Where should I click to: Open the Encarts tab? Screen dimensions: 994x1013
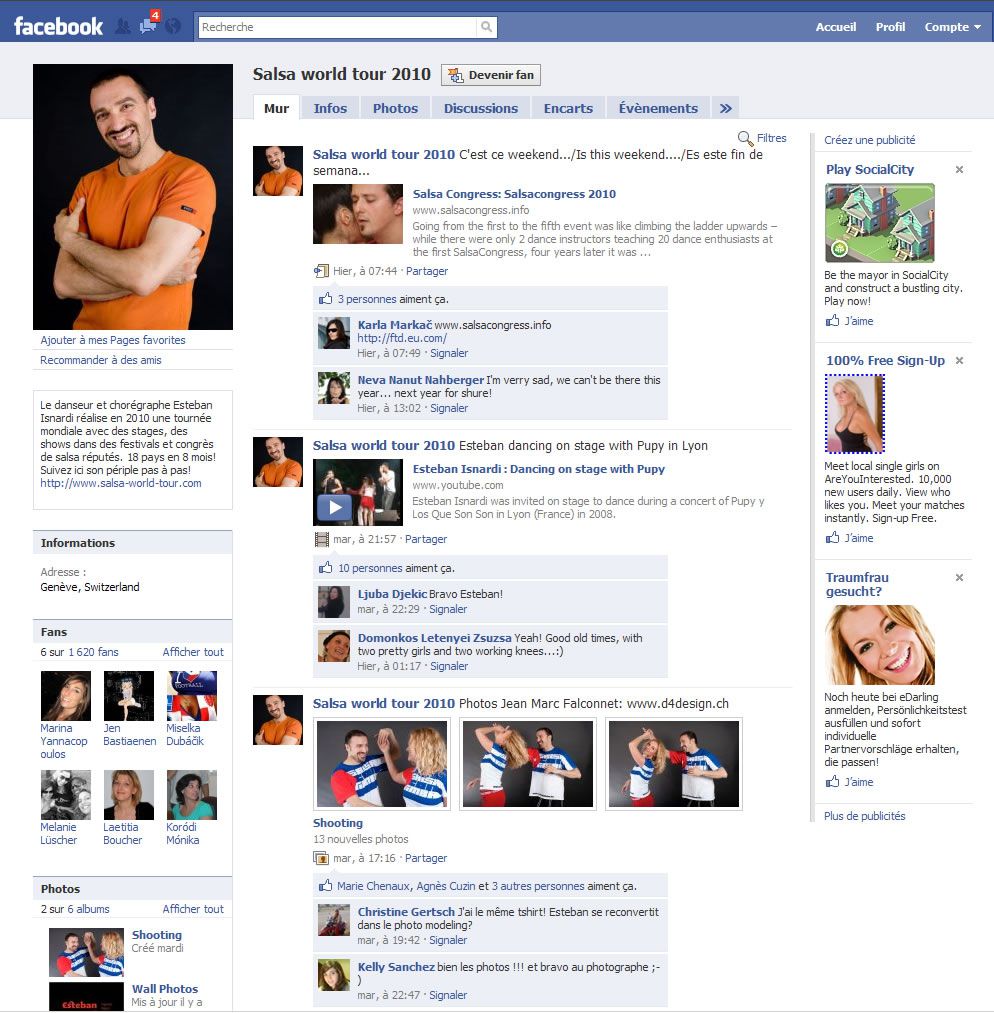click(x=568, y=109)
